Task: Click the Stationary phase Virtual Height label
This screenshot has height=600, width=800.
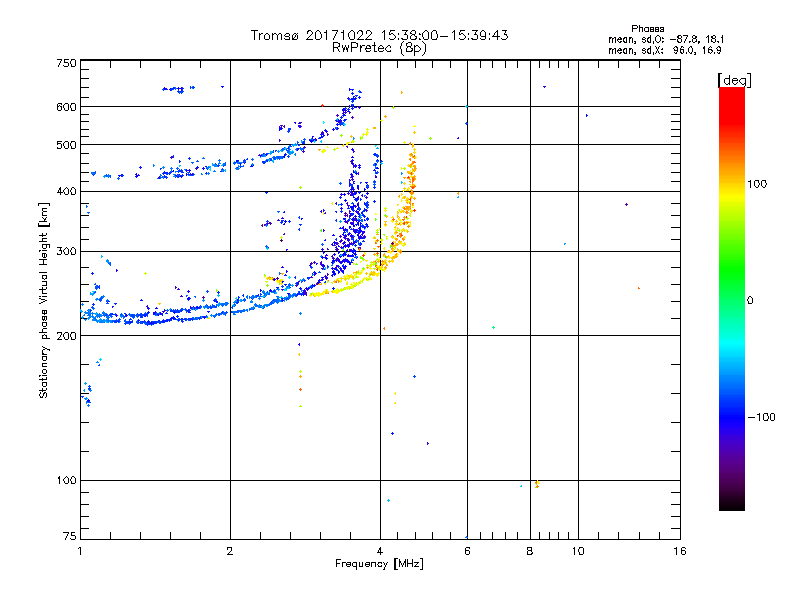Action: [44, 300]
